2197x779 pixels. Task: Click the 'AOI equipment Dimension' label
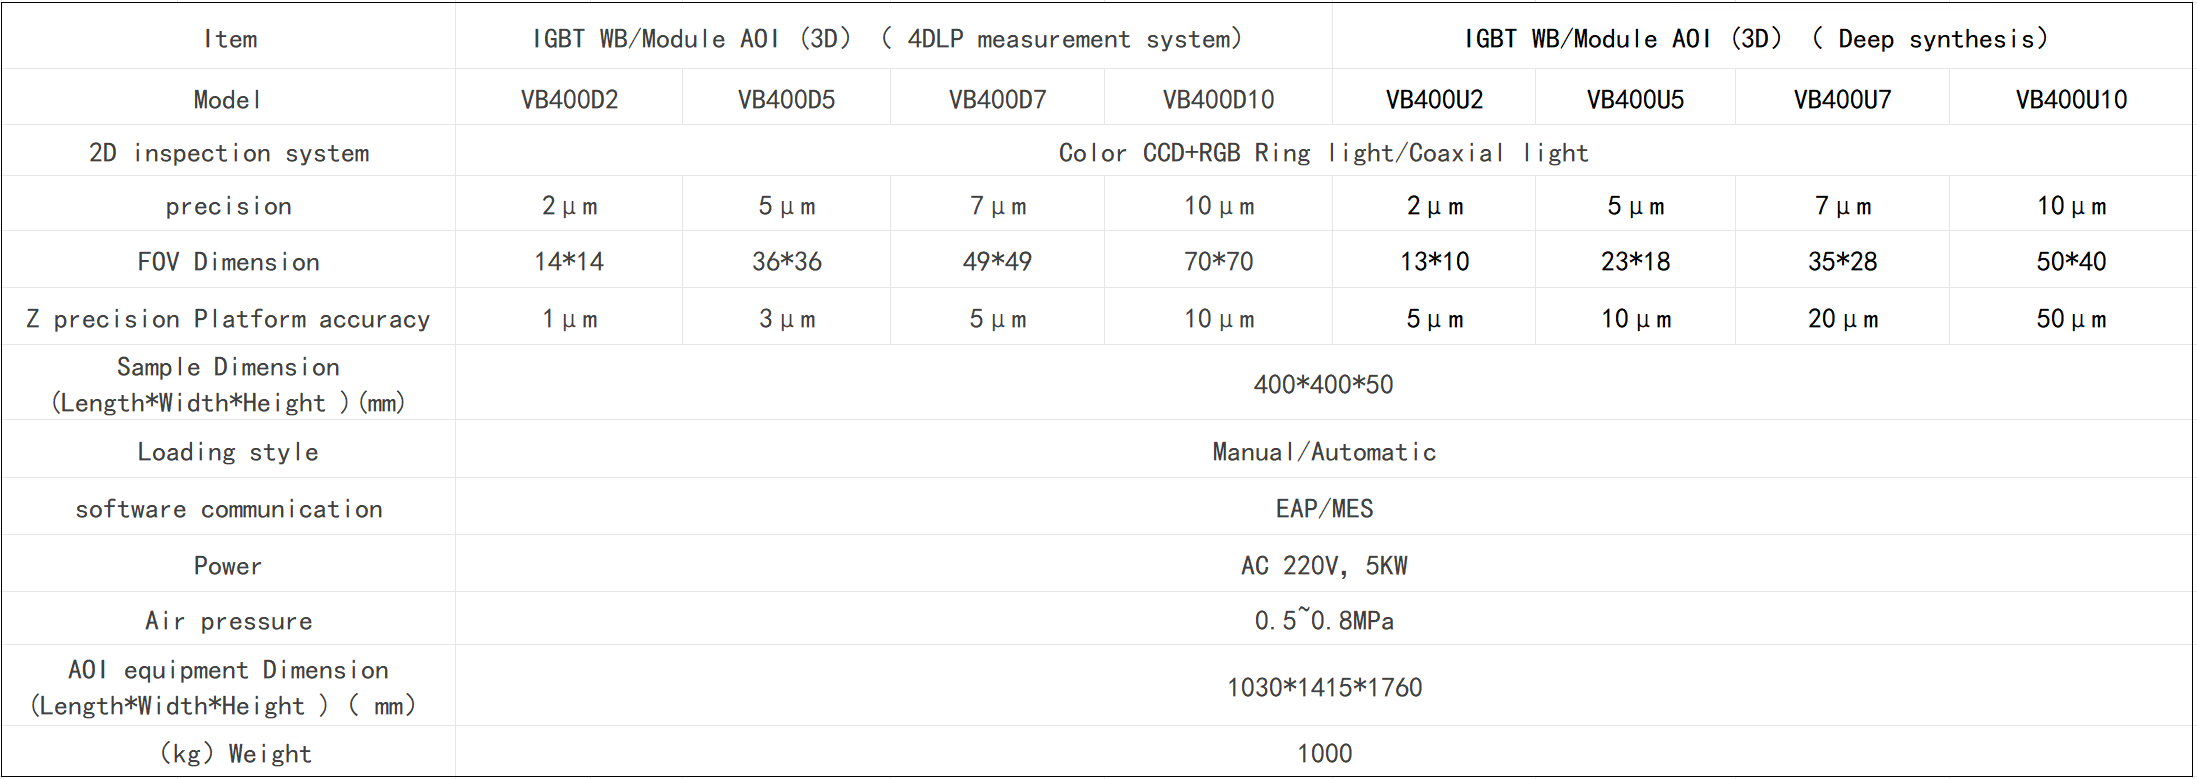(x=223, y=688)
